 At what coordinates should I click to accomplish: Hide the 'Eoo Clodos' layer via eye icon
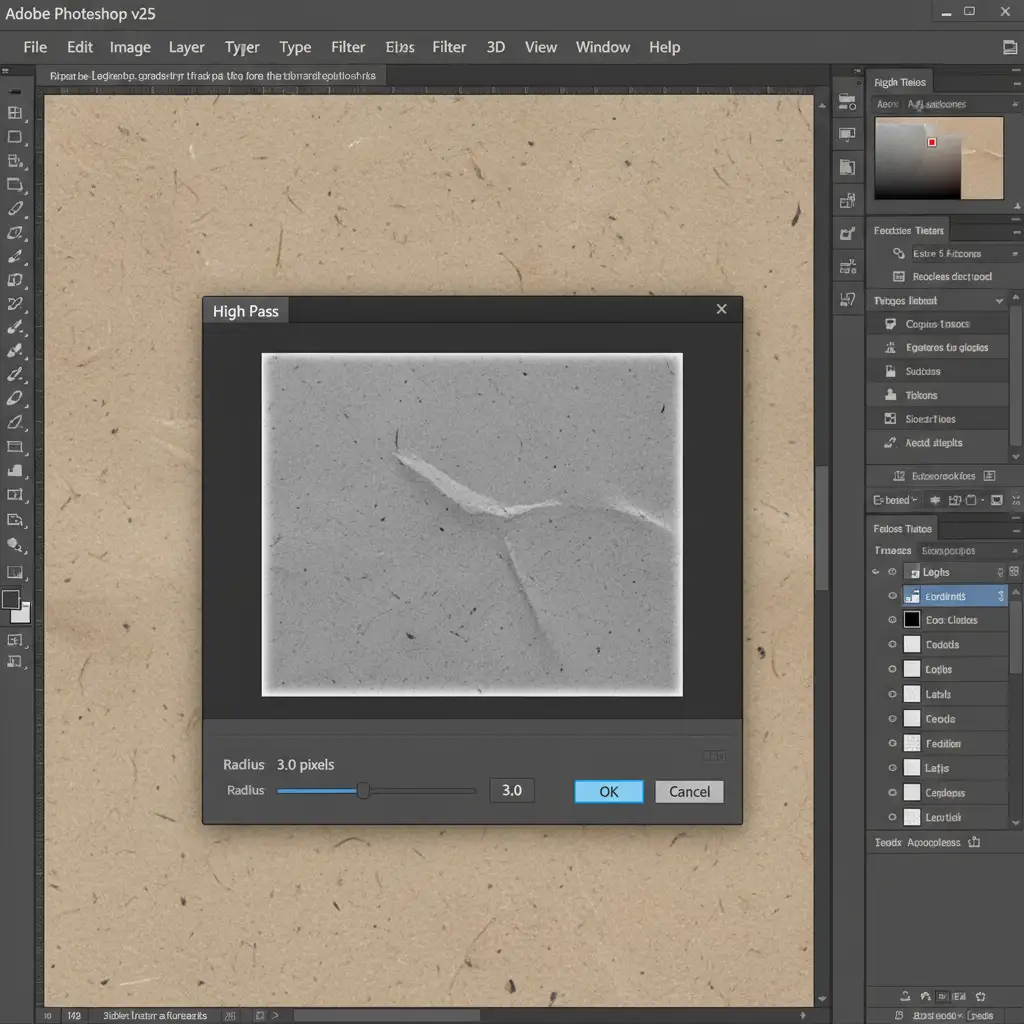(893, 620)
